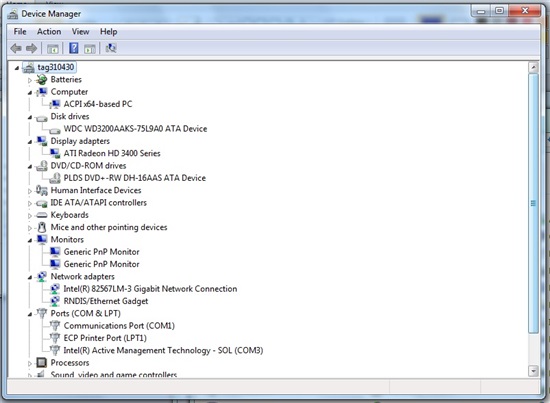Select the tag310430 computer name
This screenshot has width=550, height=403.
[x=56, y=67]
